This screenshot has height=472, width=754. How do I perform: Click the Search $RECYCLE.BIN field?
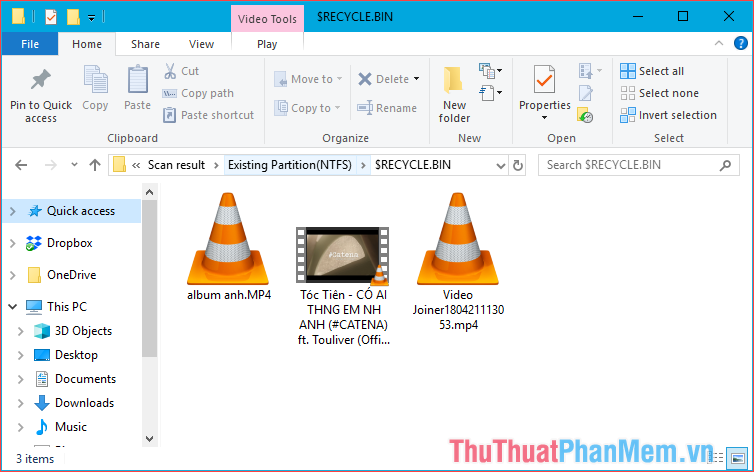(639, 165)
